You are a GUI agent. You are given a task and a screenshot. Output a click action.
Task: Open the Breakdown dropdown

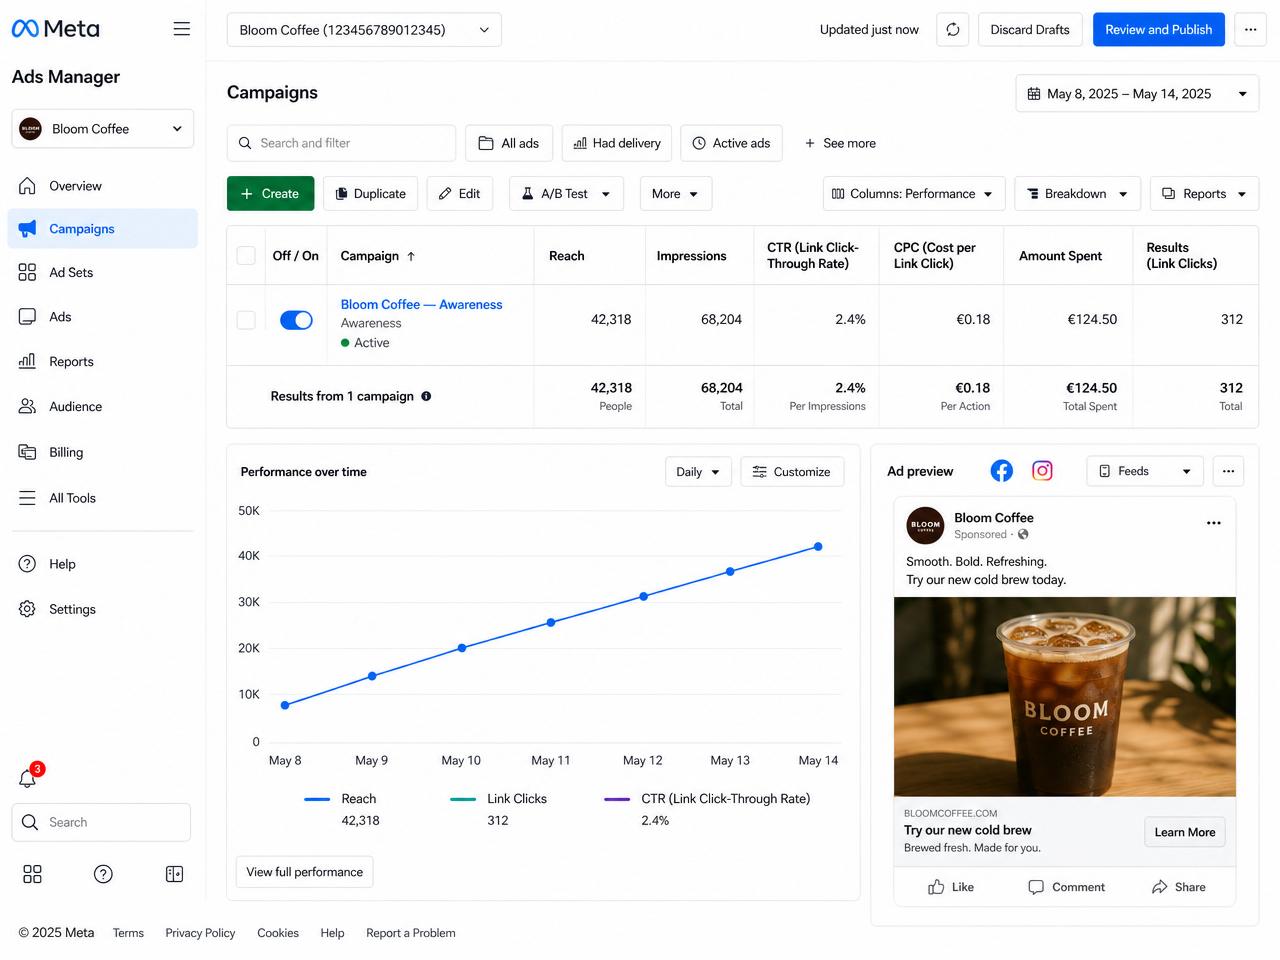(x=1078, y=194)
